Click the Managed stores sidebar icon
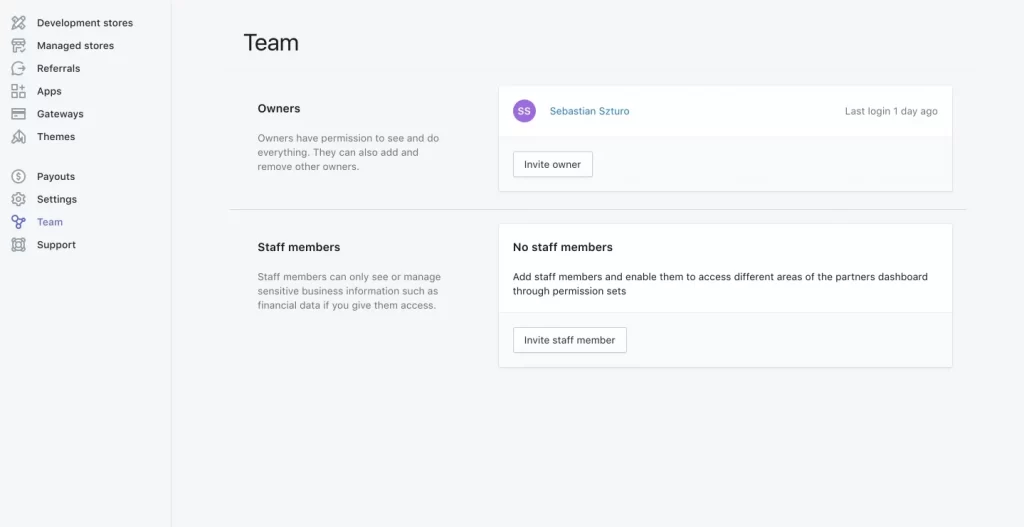The height and width of the screenshot is (527, 1024). tap(18, 46)
